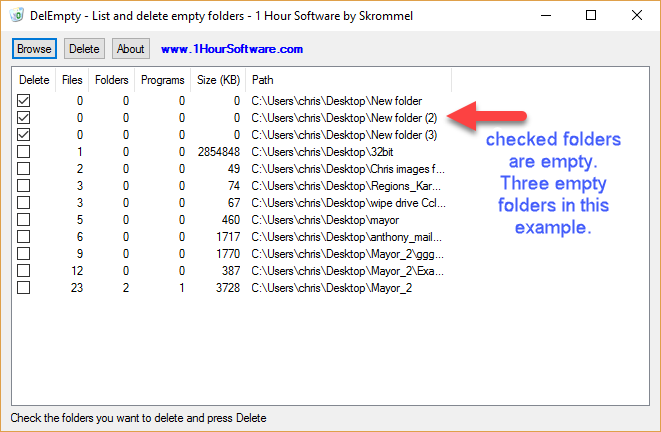Select path 'Desktop\Regions_Kar...'
This screenshot has width=661, height=432.
tap(346, 186)
